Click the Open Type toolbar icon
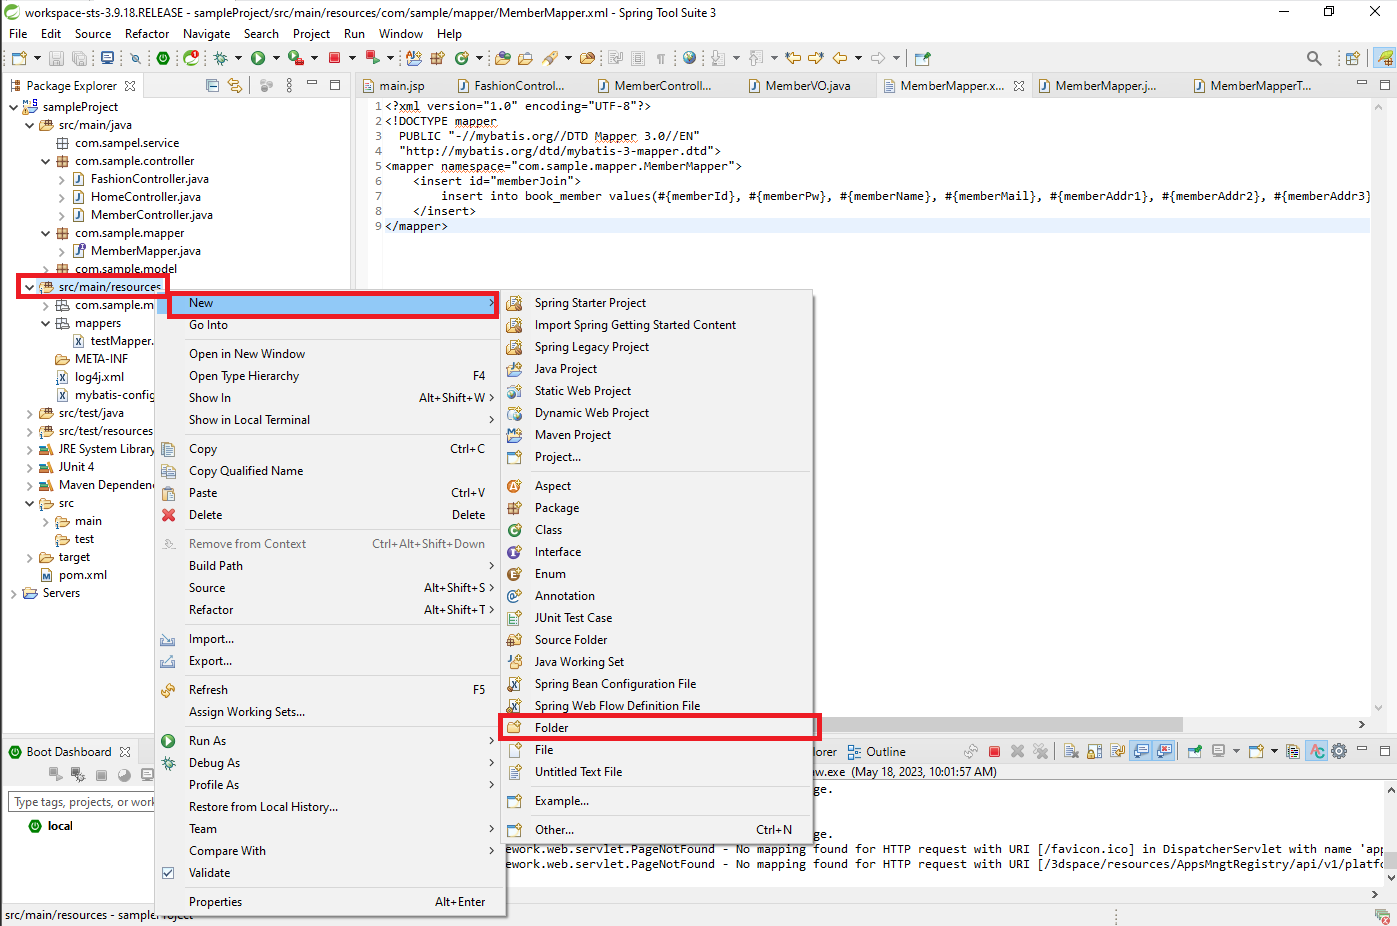 point(502,58)
